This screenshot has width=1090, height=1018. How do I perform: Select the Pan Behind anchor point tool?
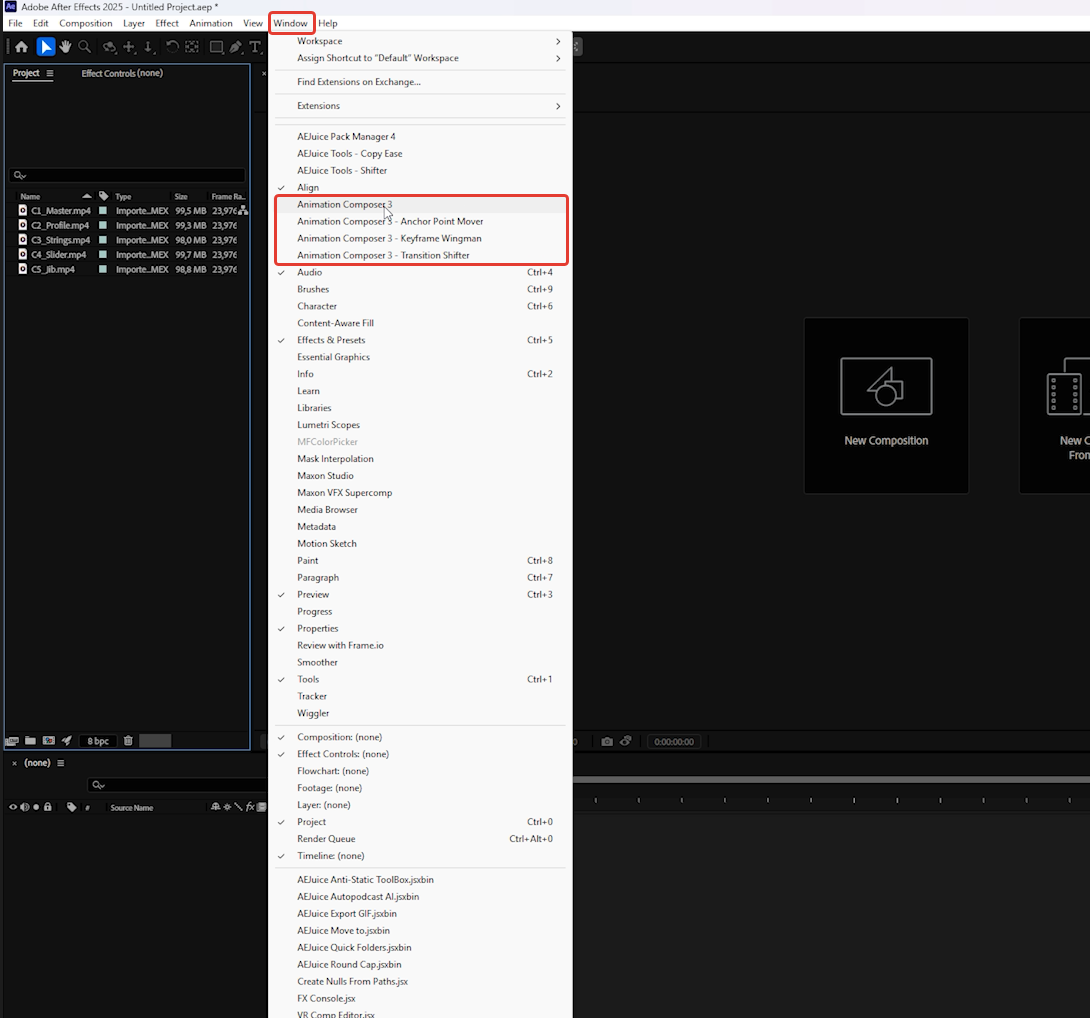coord(192,47)
